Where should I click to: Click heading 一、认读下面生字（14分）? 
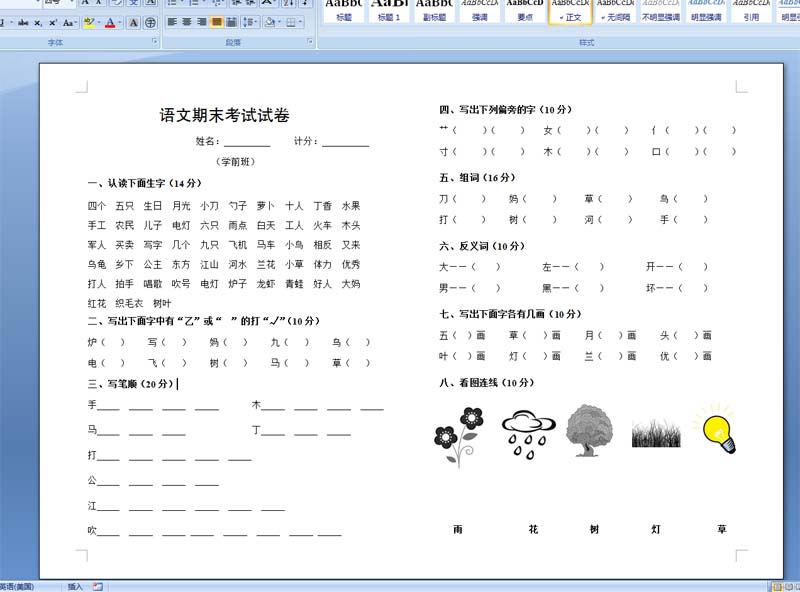point(144,183)
